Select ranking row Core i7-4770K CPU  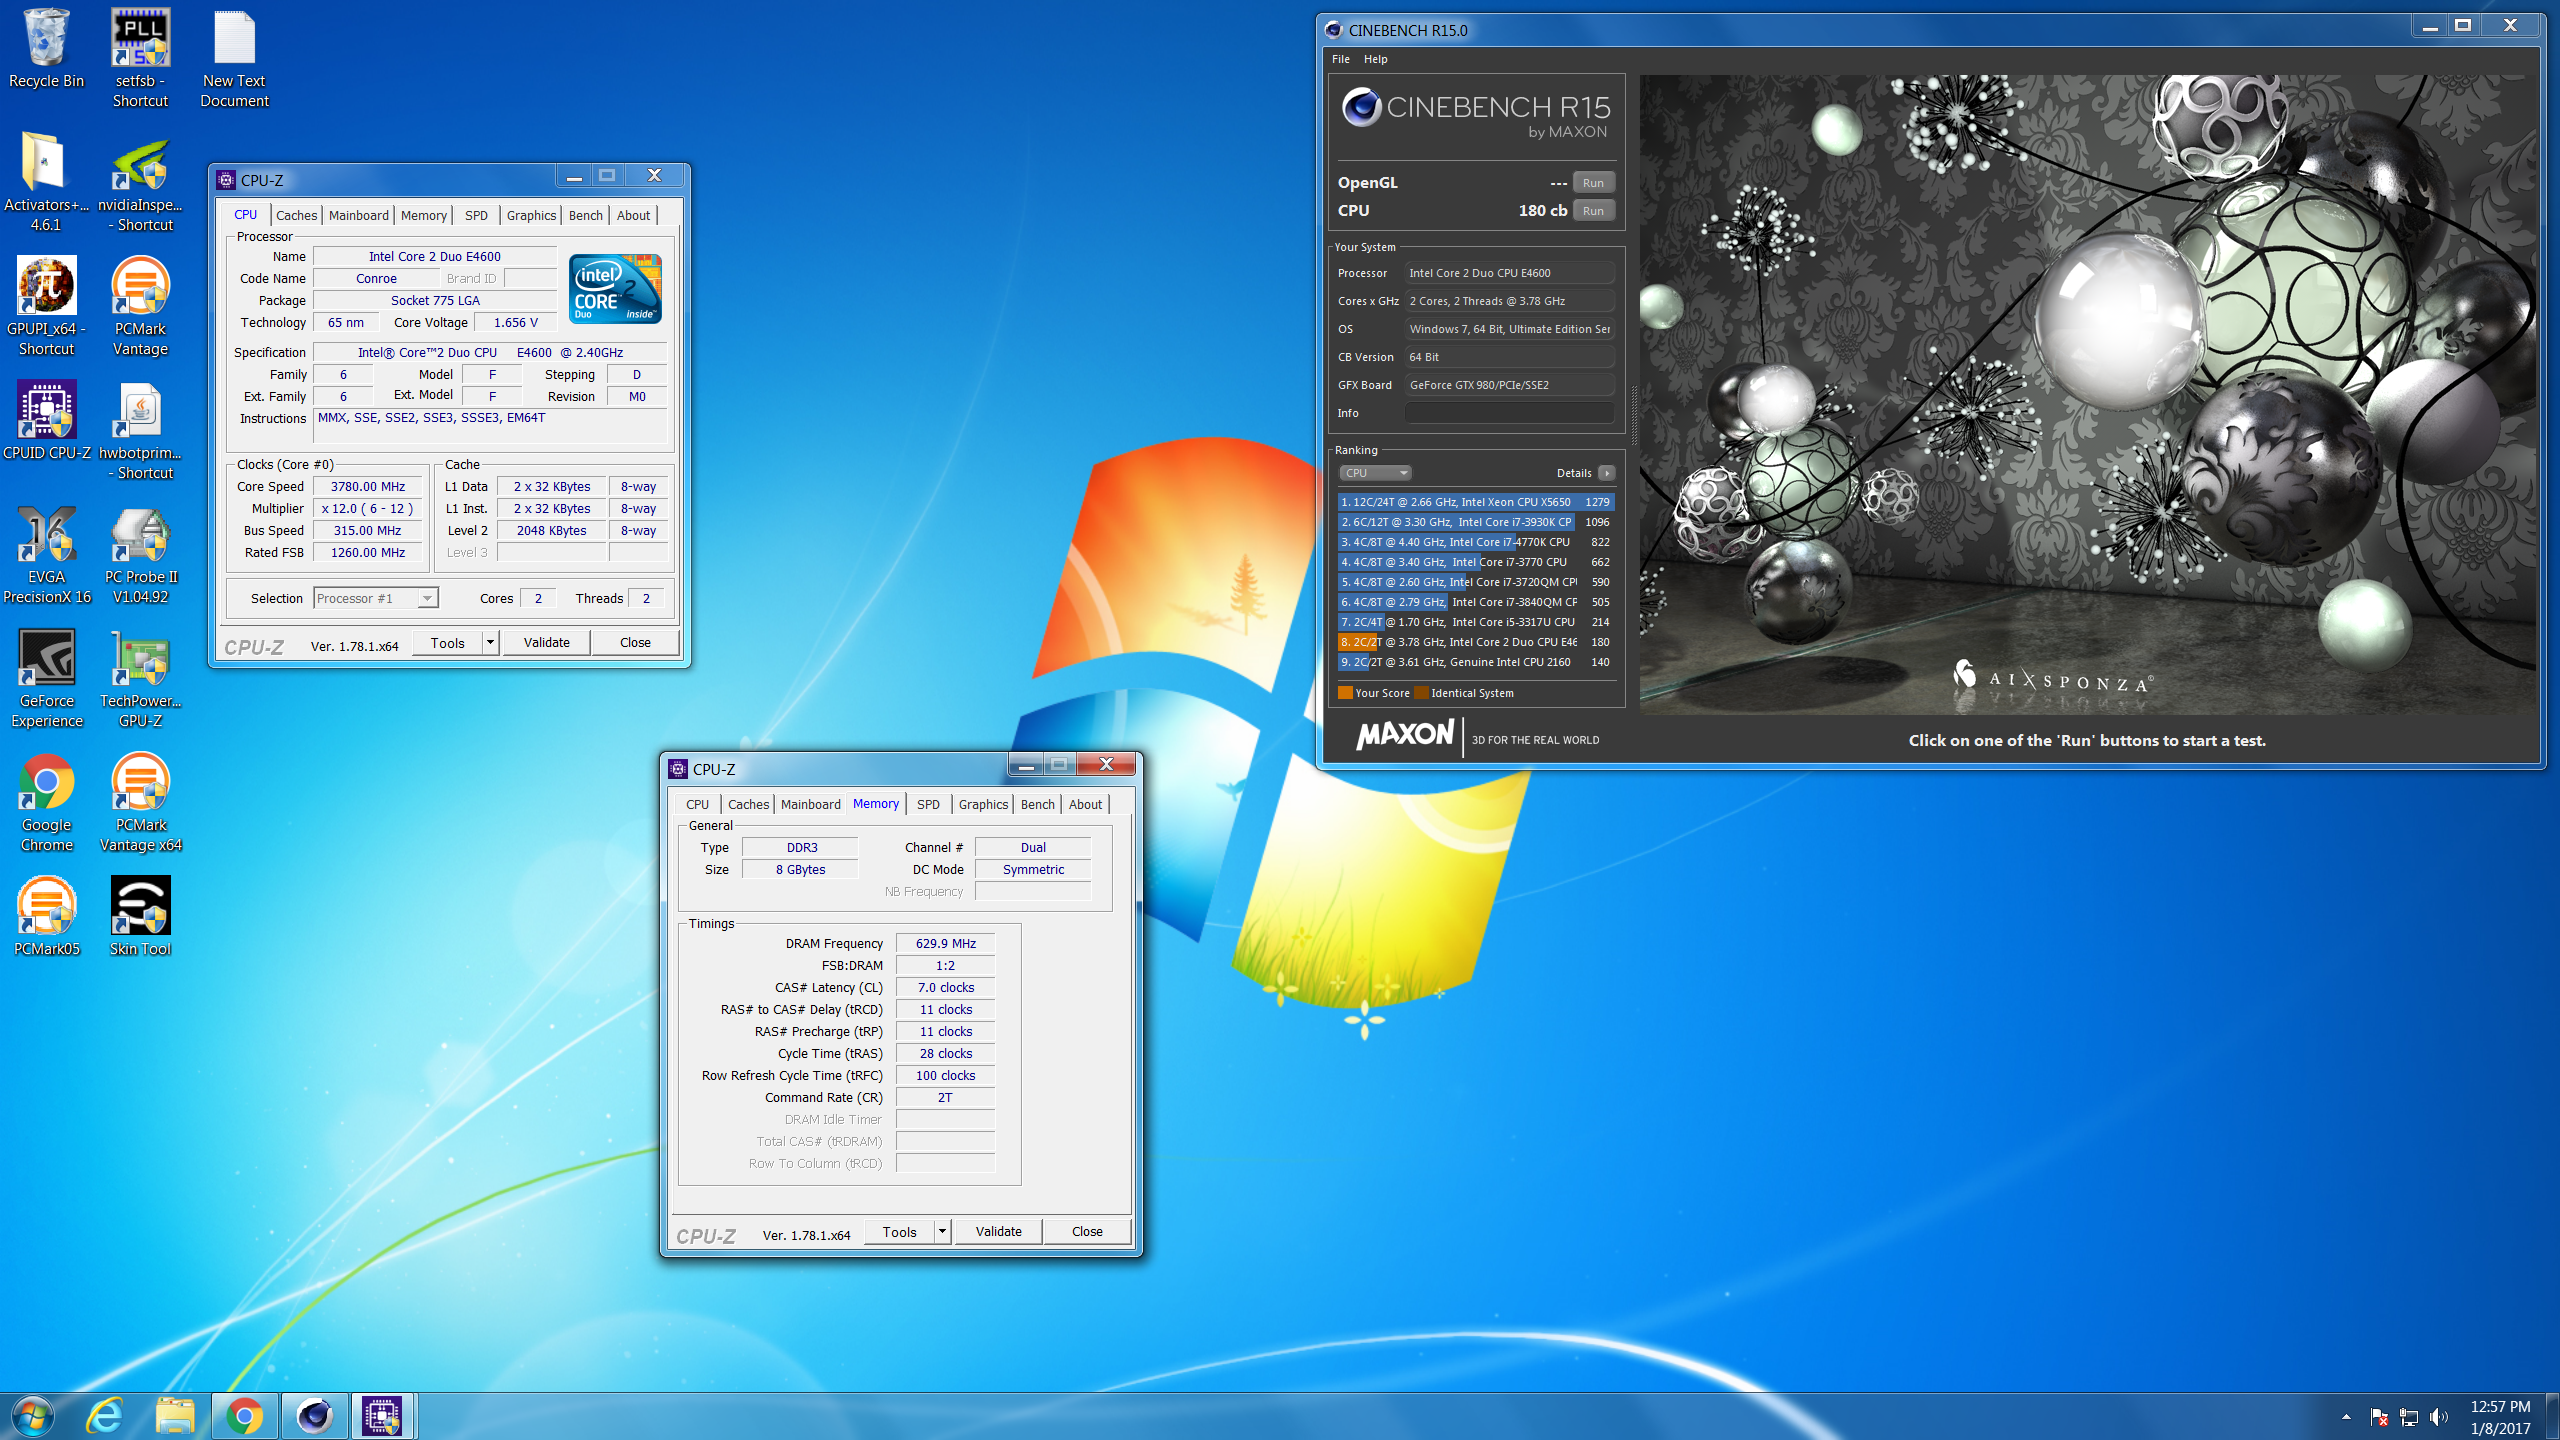(1476, 542)
